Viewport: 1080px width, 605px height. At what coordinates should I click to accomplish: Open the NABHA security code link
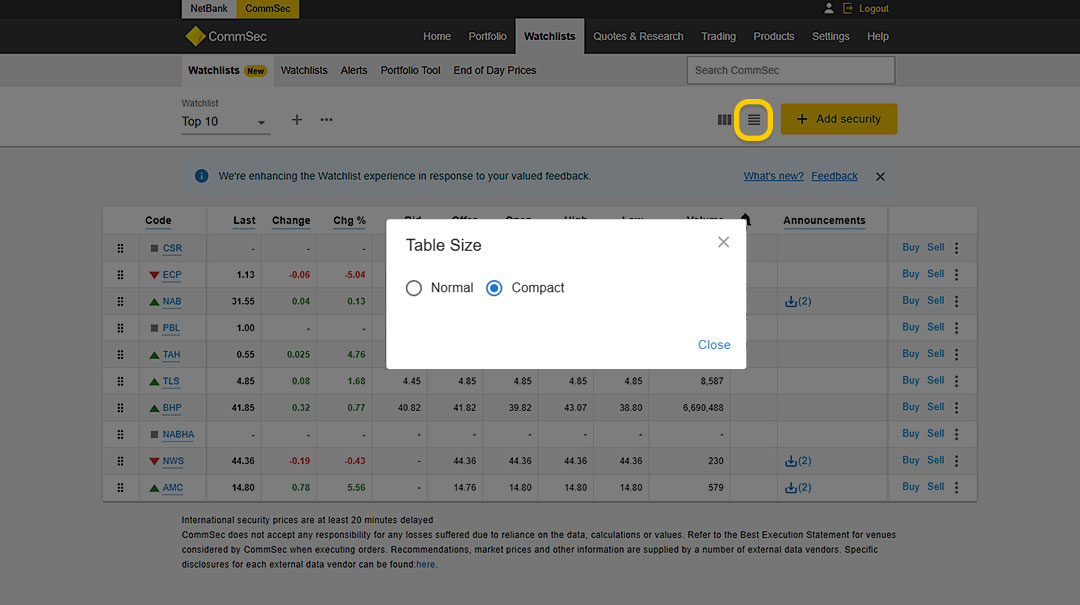(x=178, y=435)
